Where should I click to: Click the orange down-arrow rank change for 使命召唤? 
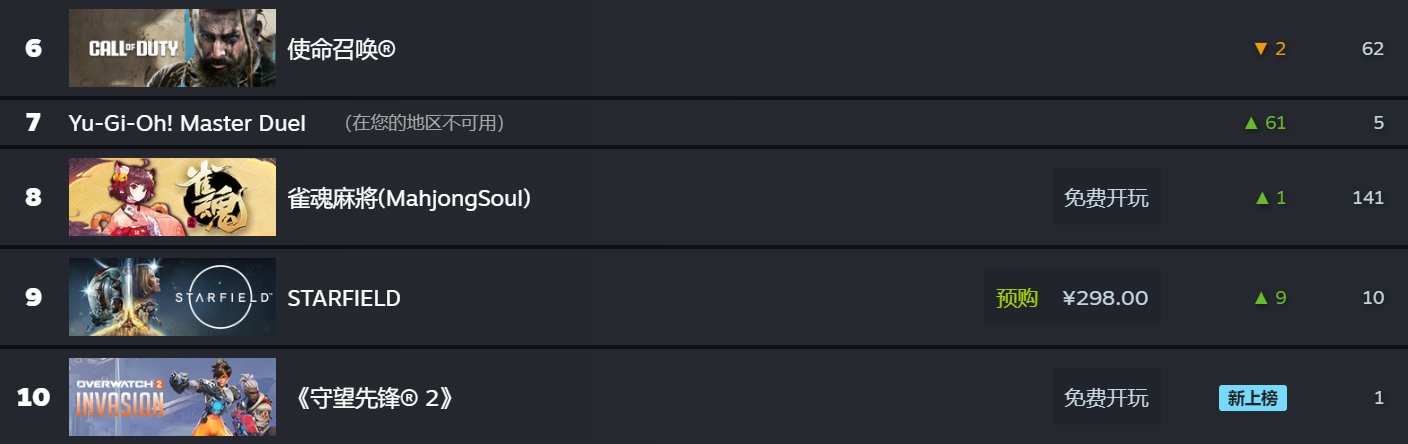(x=1269, y=48)
